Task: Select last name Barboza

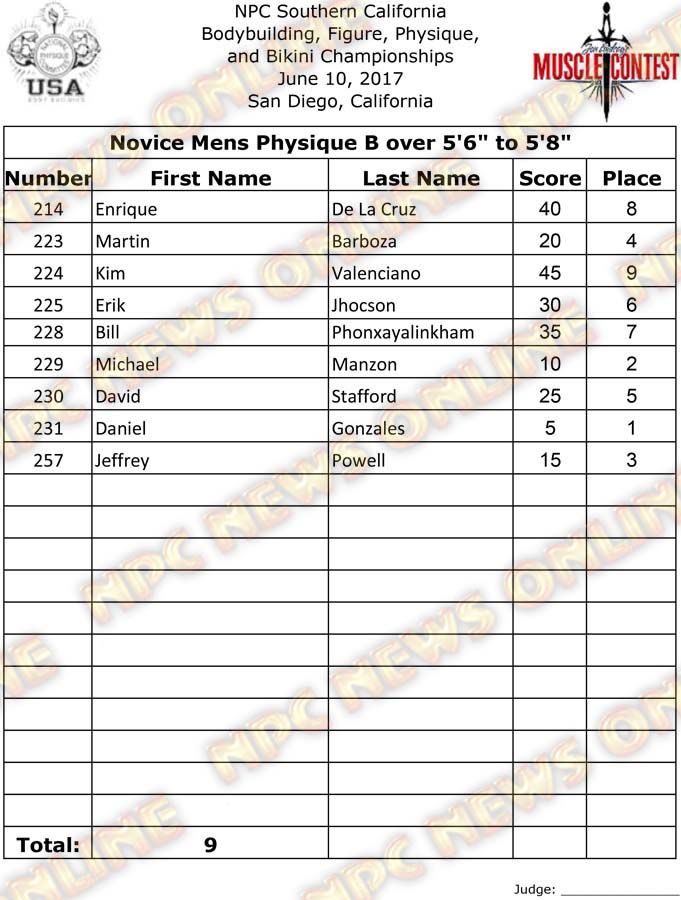Action: (x=364, y=242)
